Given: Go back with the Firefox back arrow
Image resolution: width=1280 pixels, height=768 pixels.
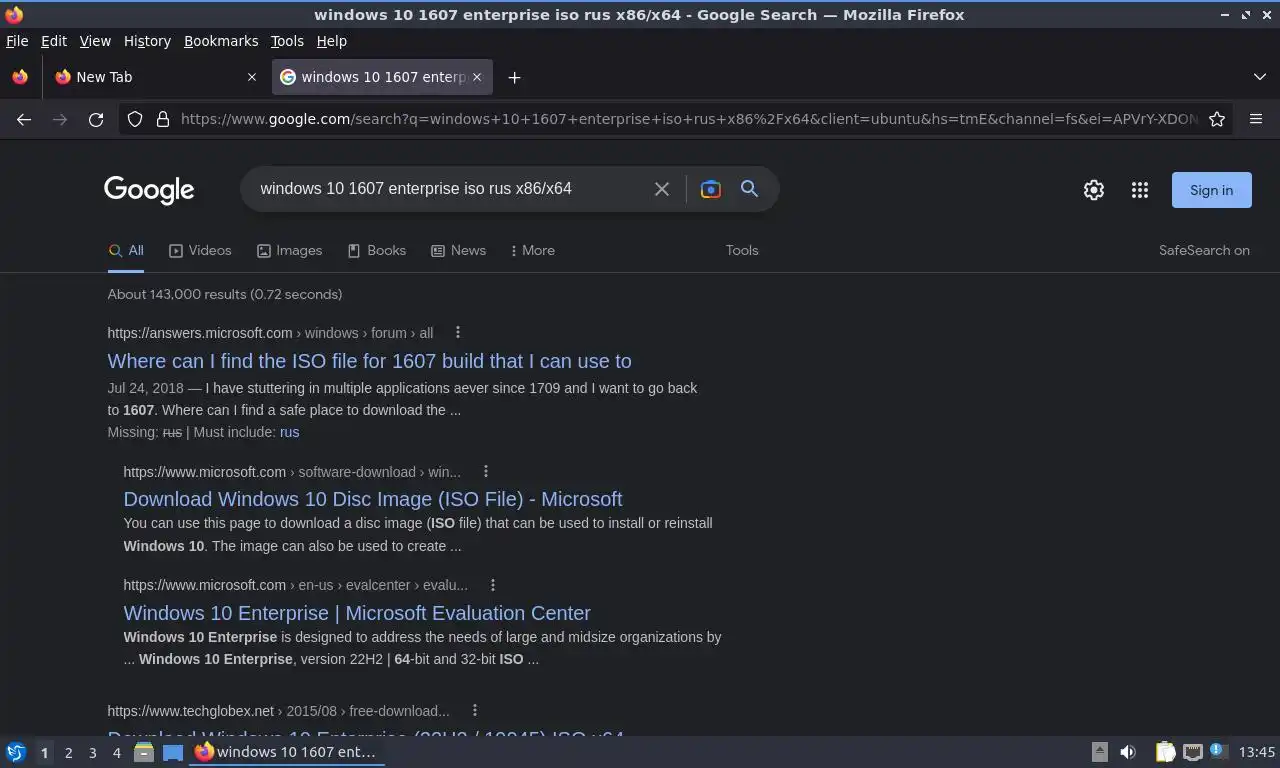Looking at the screenshot, I should (x=24, y=119).
